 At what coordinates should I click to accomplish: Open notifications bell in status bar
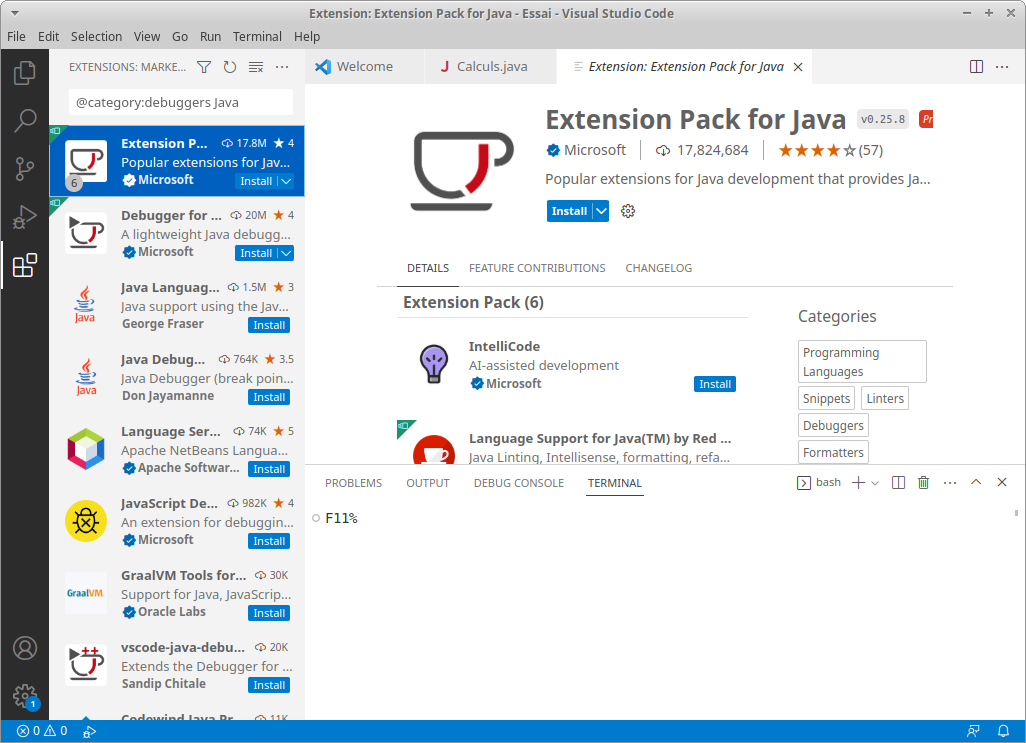1003,731
